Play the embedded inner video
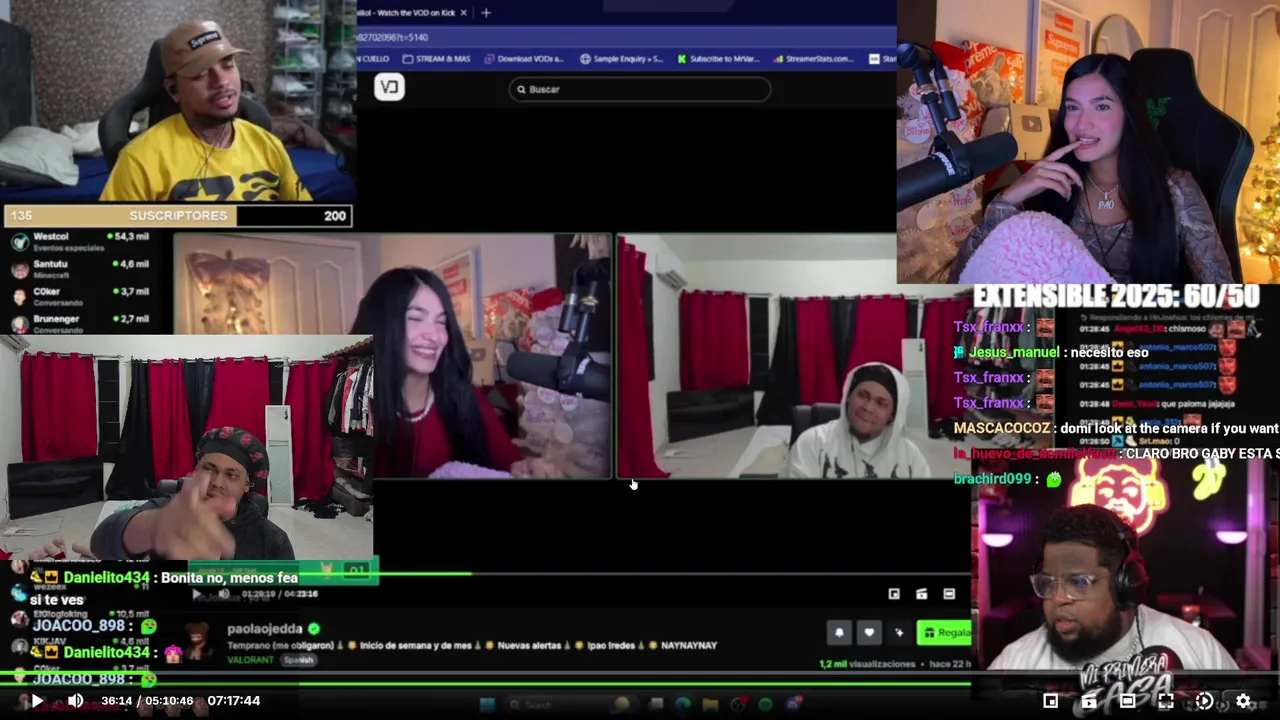Image resolution: width=1280 pixels, height=720 pixels. tap(197, 594)
